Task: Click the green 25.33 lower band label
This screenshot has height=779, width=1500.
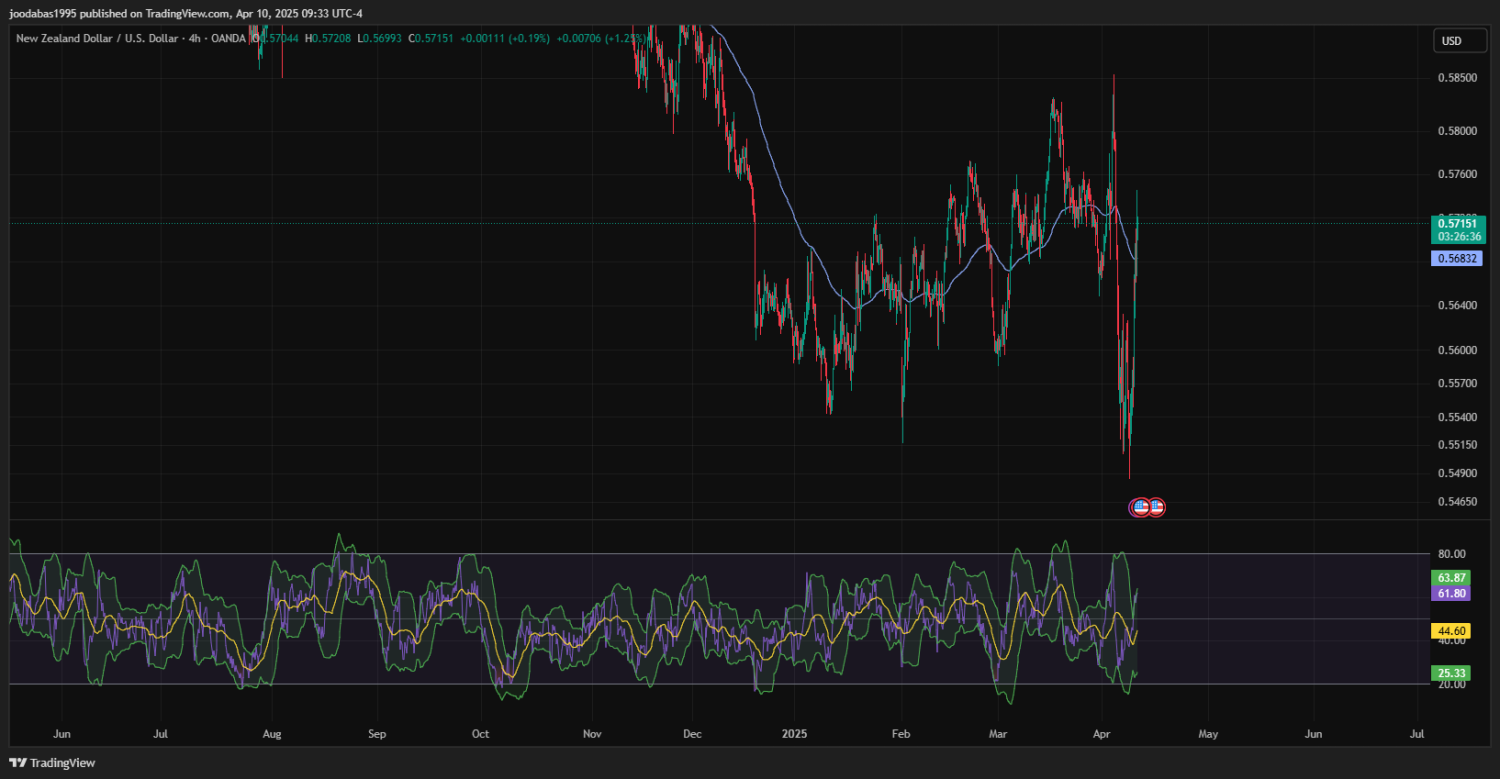Action: tap(1451, 671)
